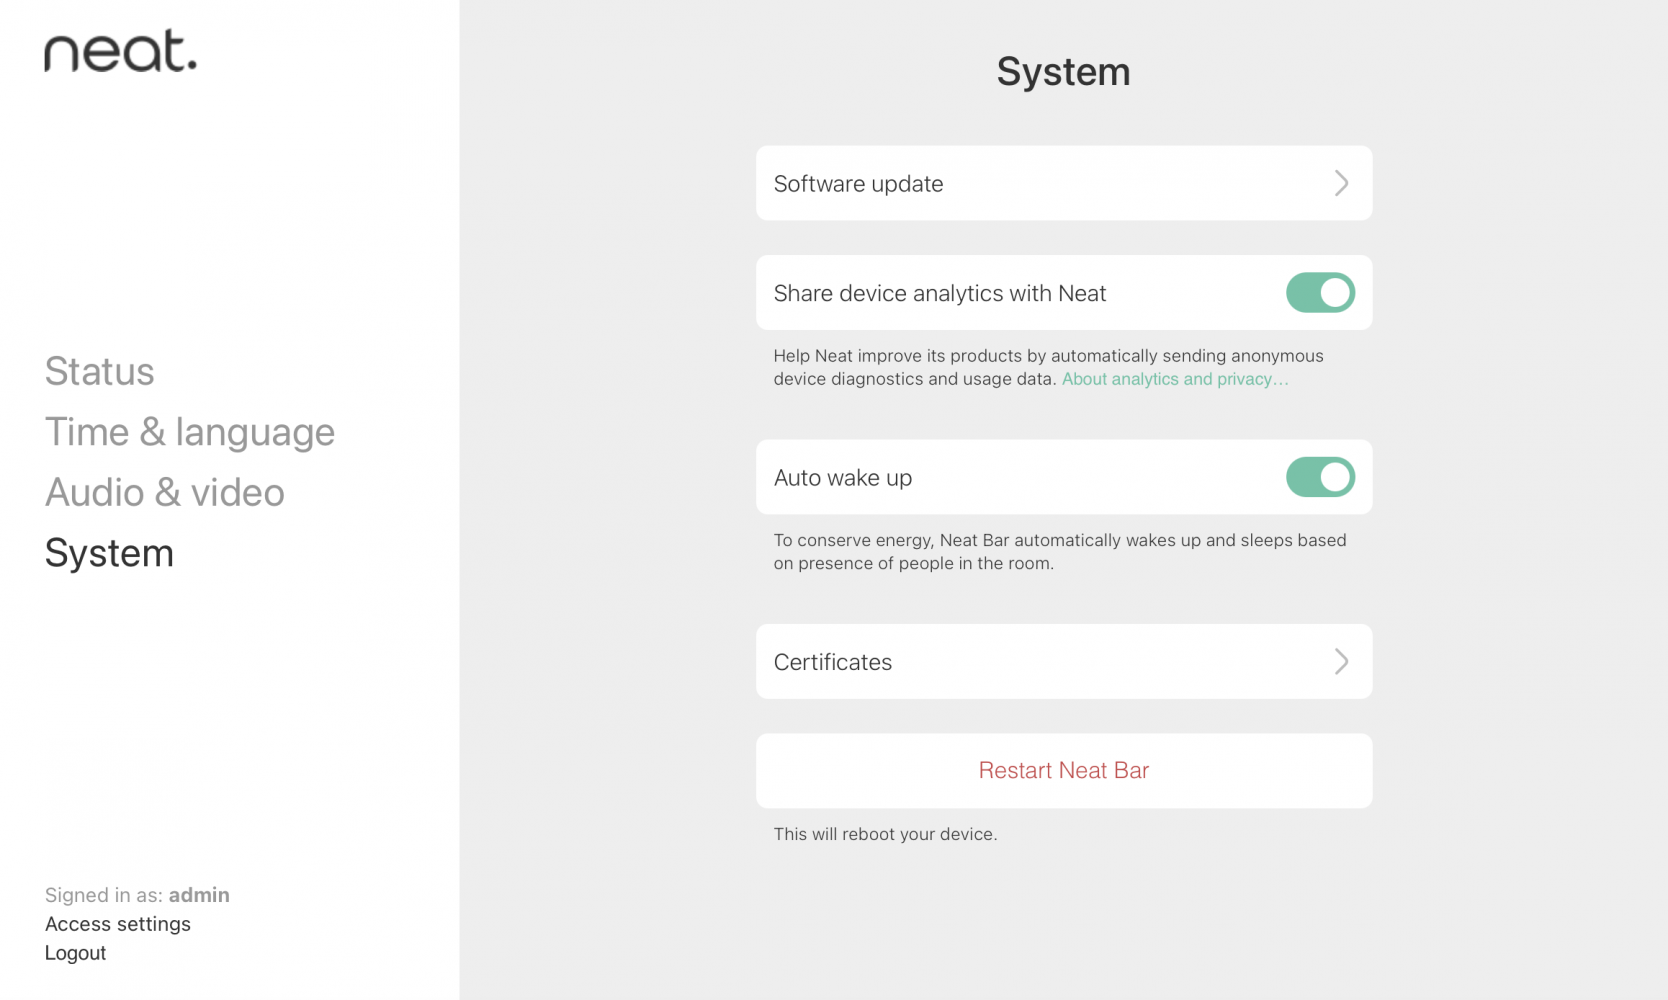The height and width of the screenshot is (1000, 1668).
Task: Select Status in the sidebar
Action: (x=99, y=371)
